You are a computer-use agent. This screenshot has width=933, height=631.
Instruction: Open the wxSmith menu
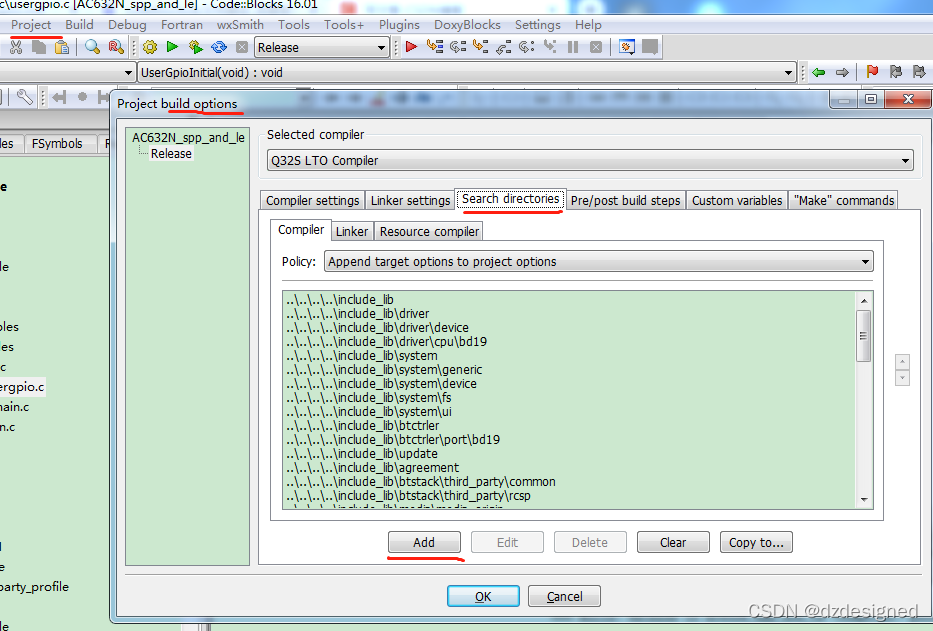point(240,24)
